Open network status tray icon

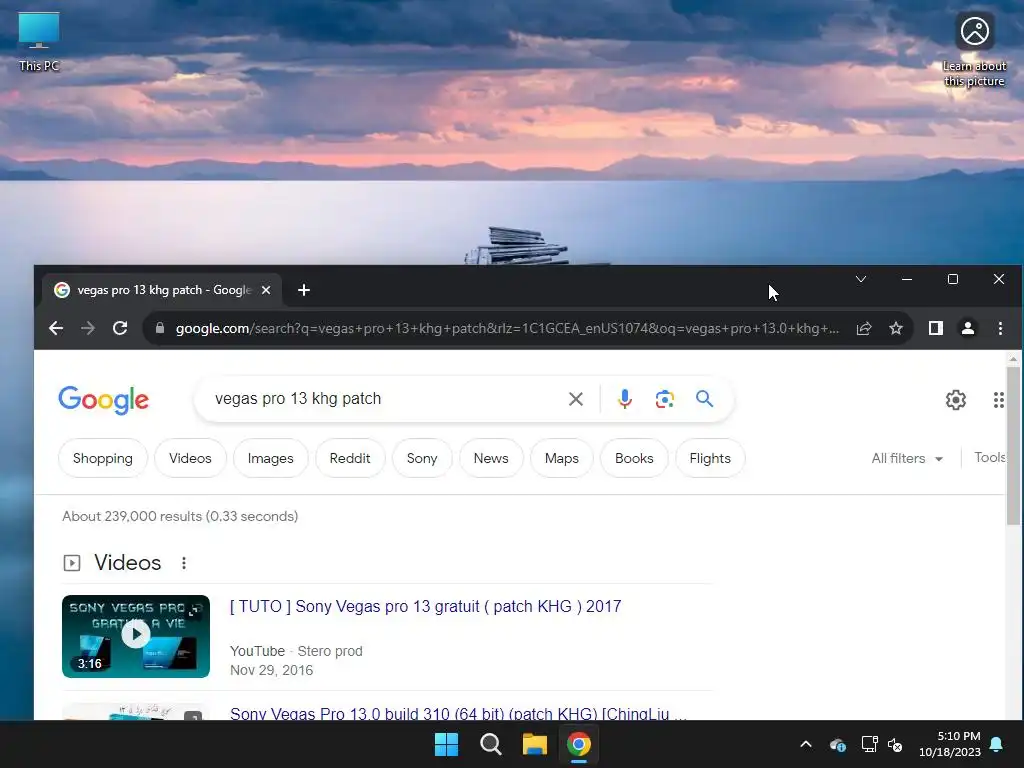(869, 744)
